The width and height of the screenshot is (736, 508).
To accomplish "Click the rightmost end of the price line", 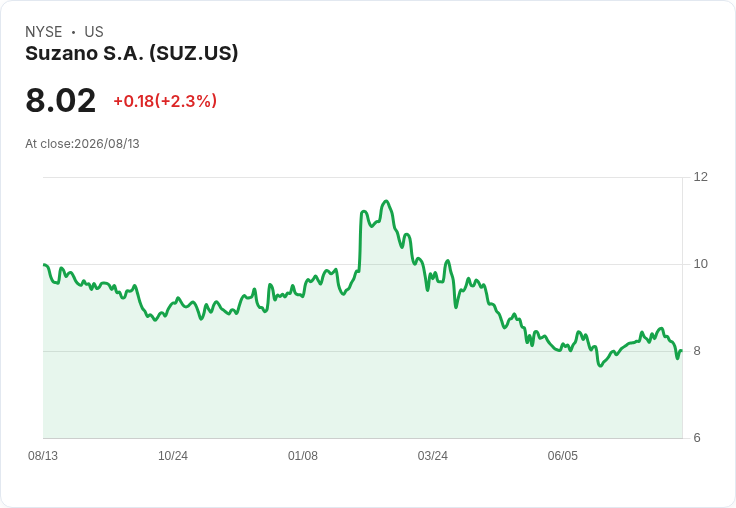I will click(681, 351).
